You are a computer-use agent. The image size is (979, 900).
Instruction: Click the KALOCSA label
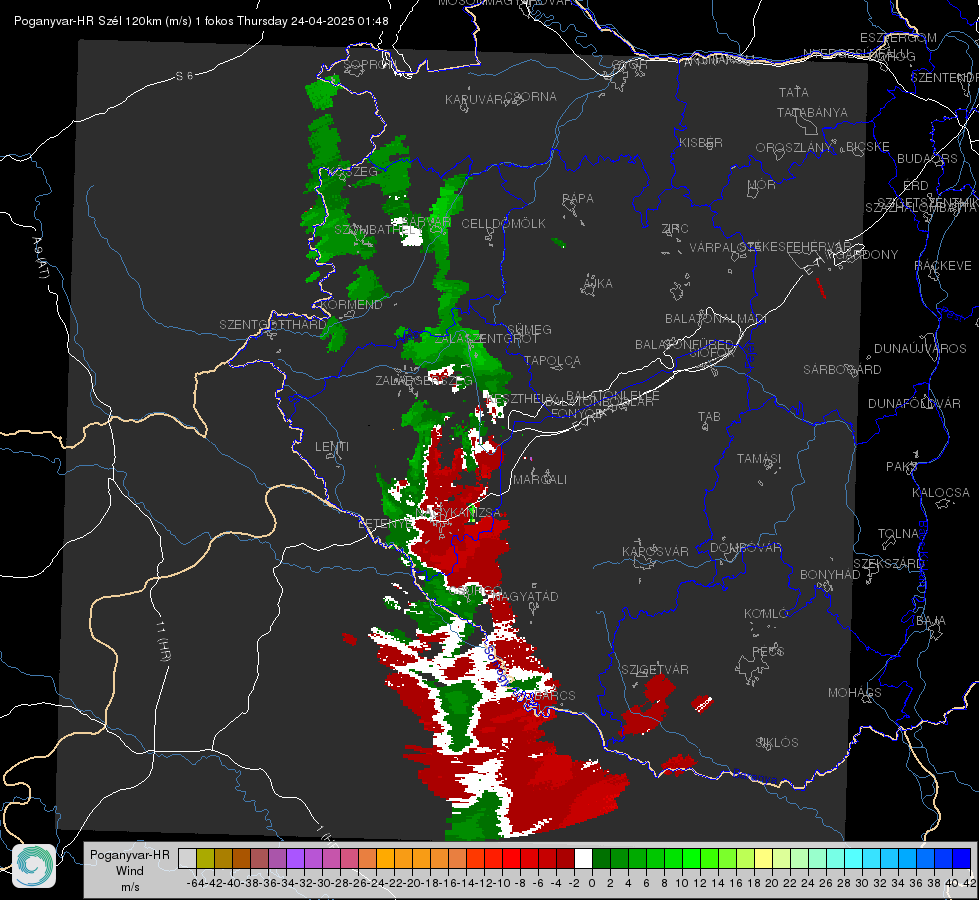(x=940, y=493)
